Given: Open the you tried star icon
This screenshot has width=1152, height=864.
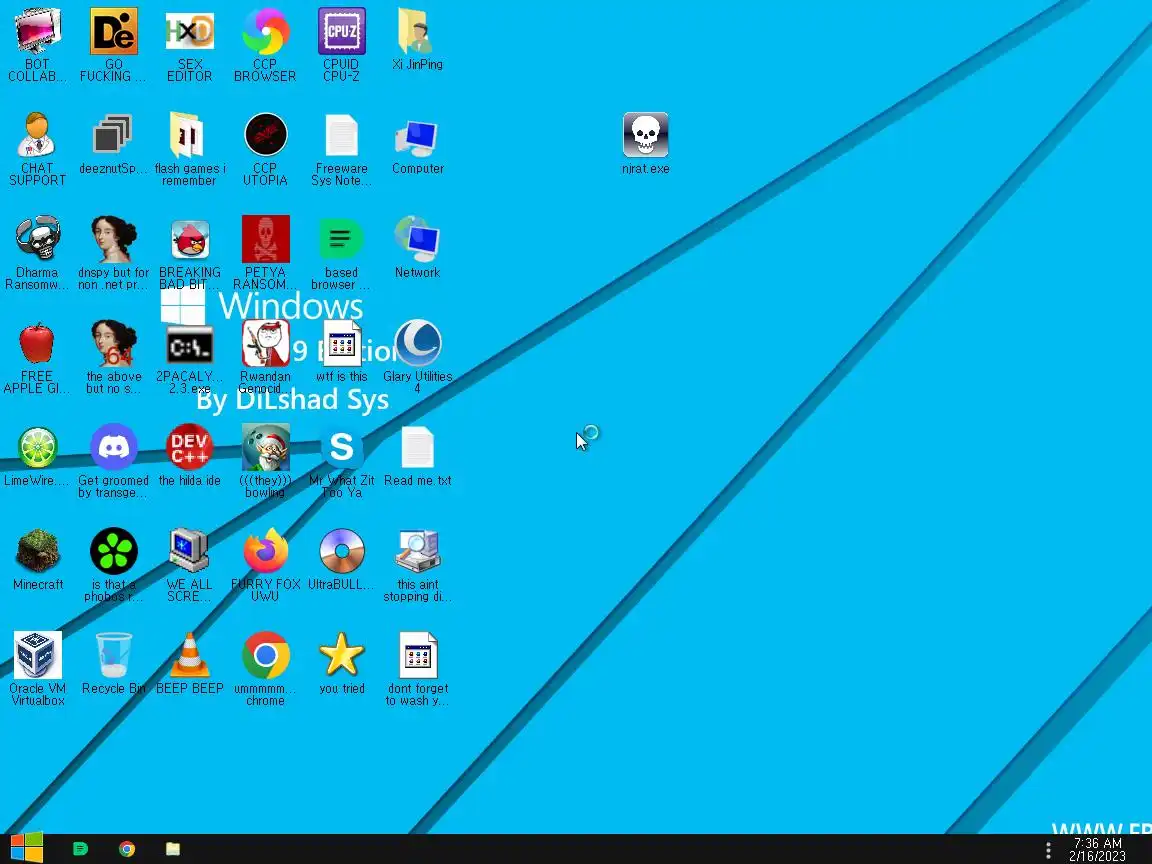Looking at the screenshot, I should [x=342, y=664].
